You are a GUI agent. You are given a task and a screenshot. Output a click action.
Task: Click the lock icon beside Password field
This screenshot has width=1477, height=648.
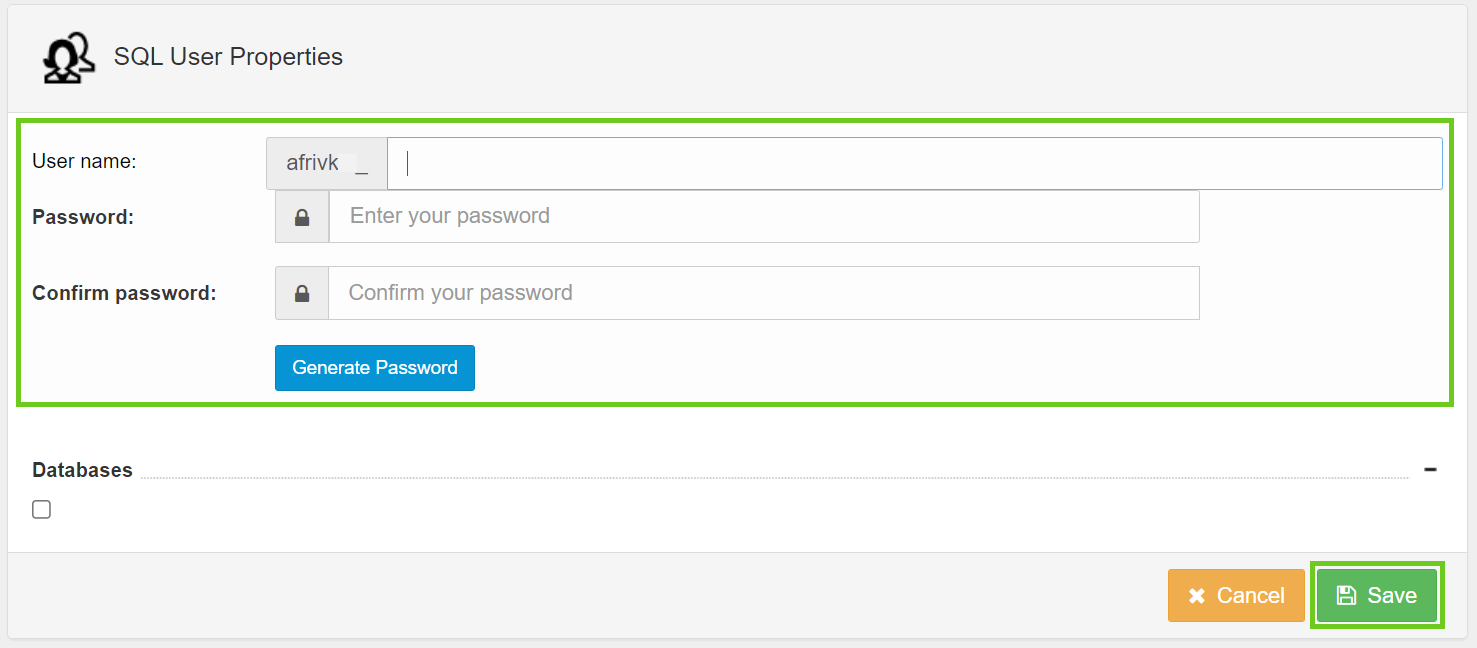[x=302, y=217]
